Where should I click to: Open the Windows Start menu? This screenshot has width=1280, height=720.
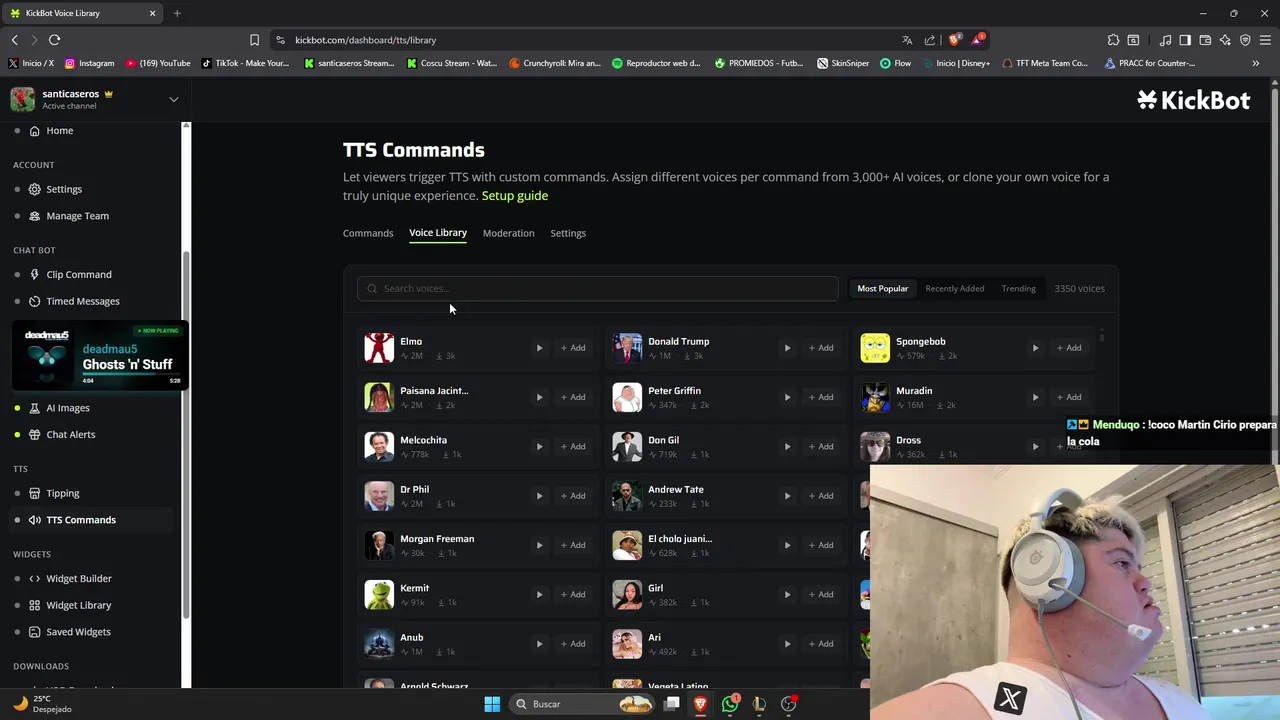pos(492,704)
